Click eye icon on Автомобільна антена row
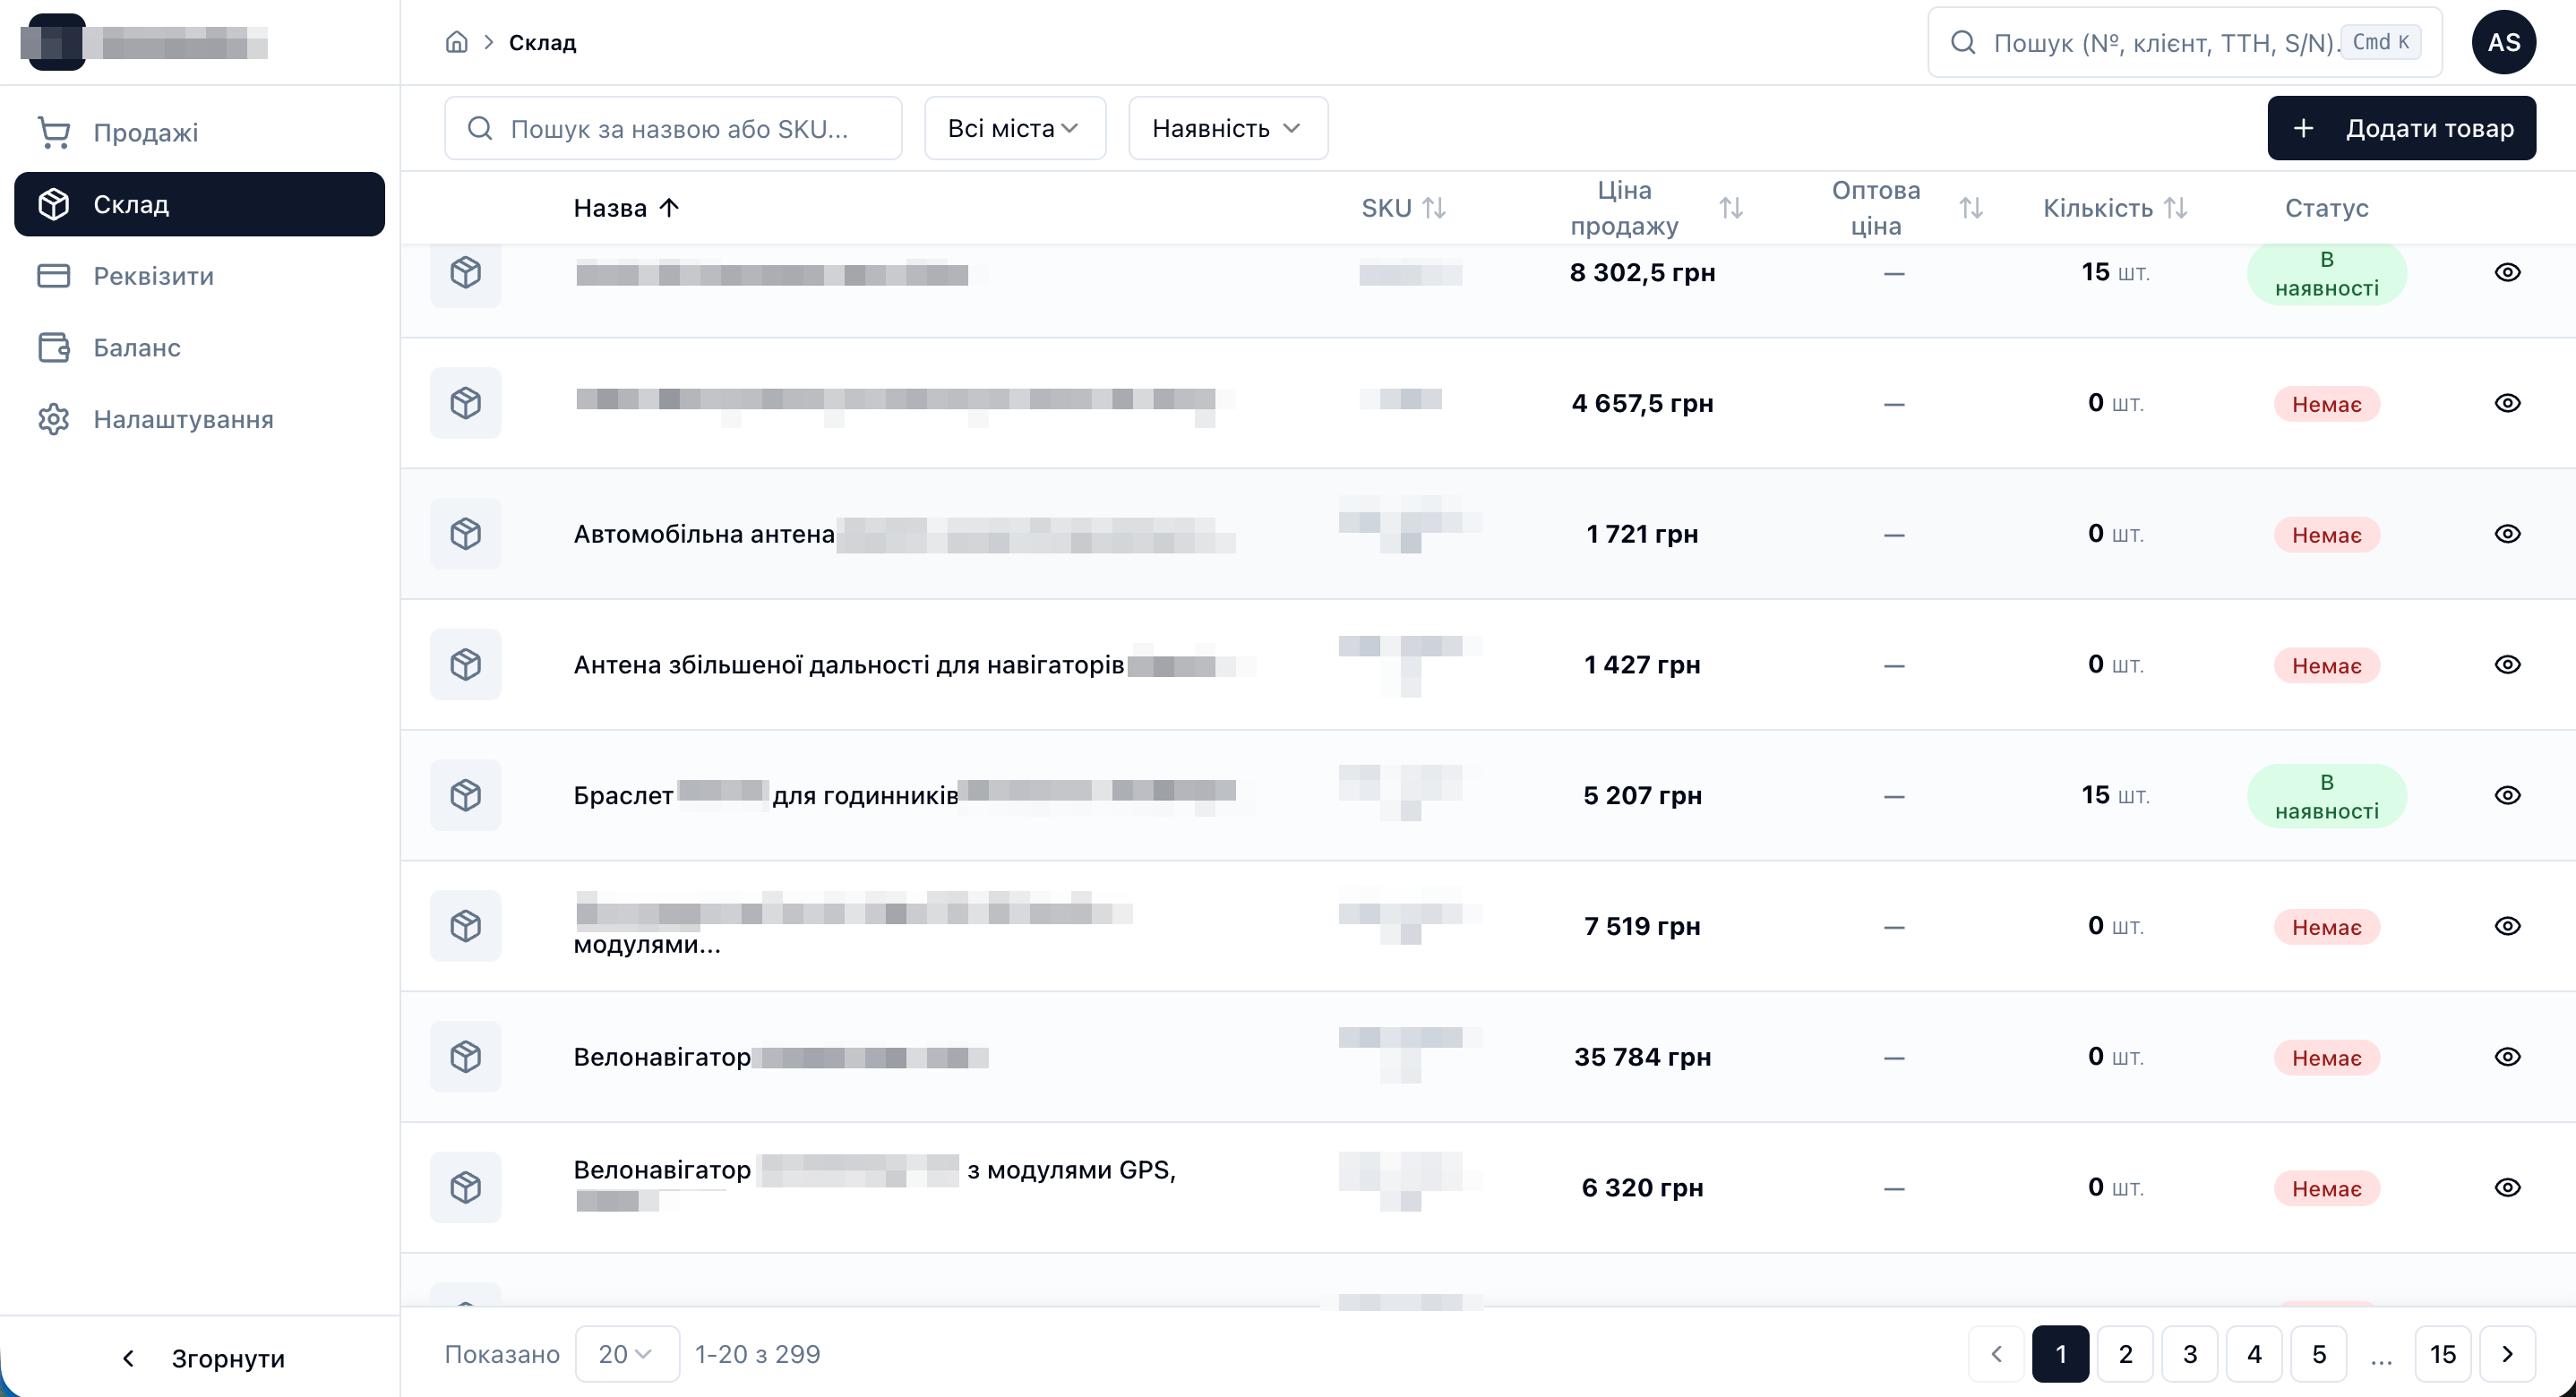This screenshot has width=2576, height=1397. [2507, 534]
